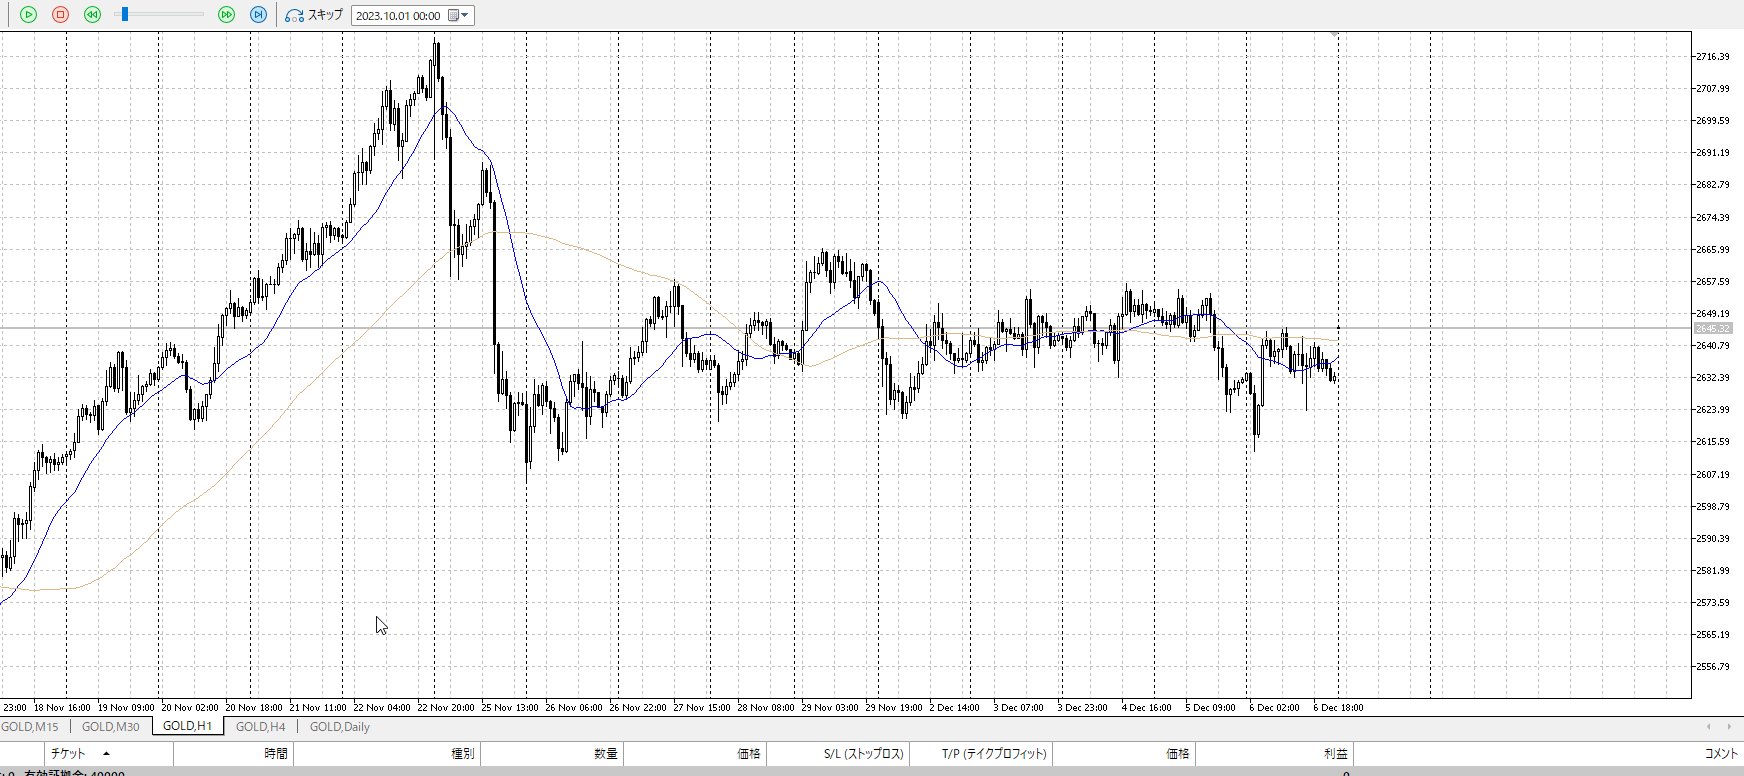Click the S/L (ストップロス) column header
Image resolution: width=1744 pixels, height=776 pixels.
pos(863,754)
